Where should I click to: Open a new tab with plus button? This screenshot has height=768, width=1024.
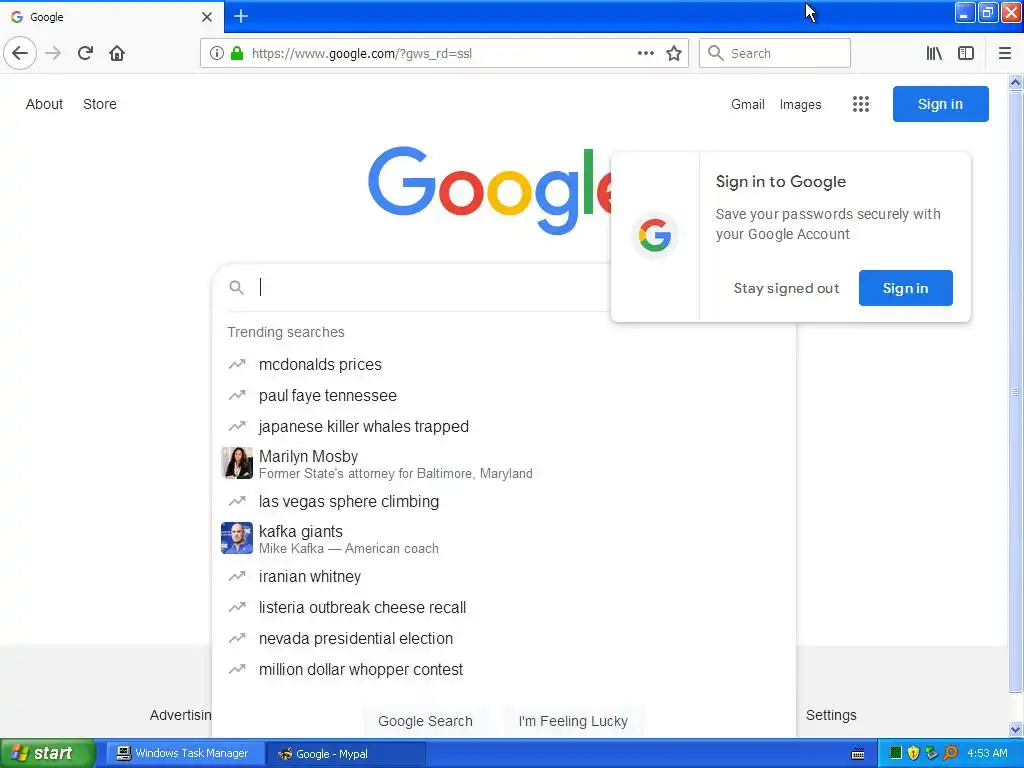click(x=241, y=16)
